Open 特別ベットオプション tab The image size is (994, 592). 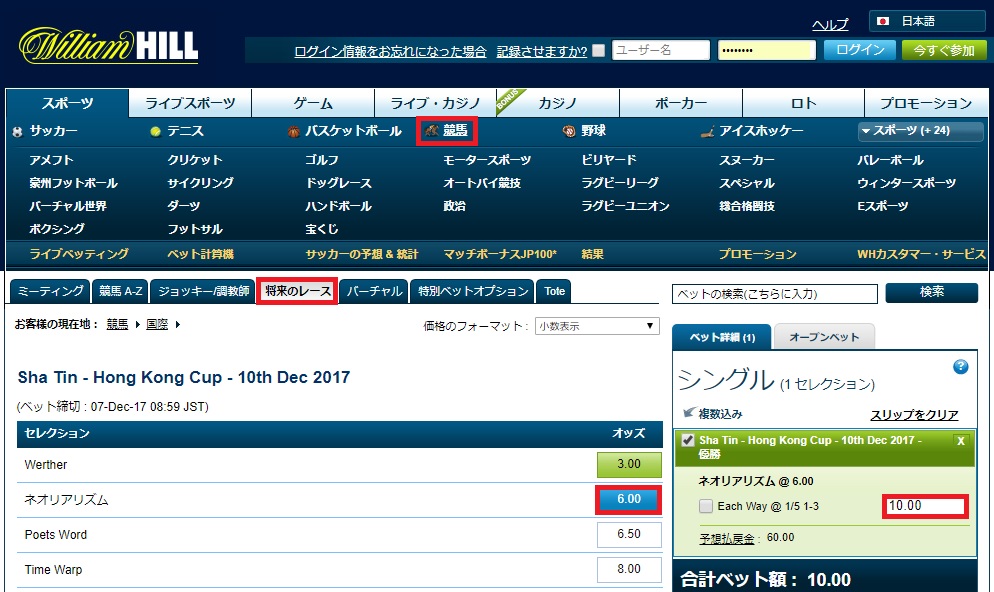pyautogui.click(x=473, y=291)
